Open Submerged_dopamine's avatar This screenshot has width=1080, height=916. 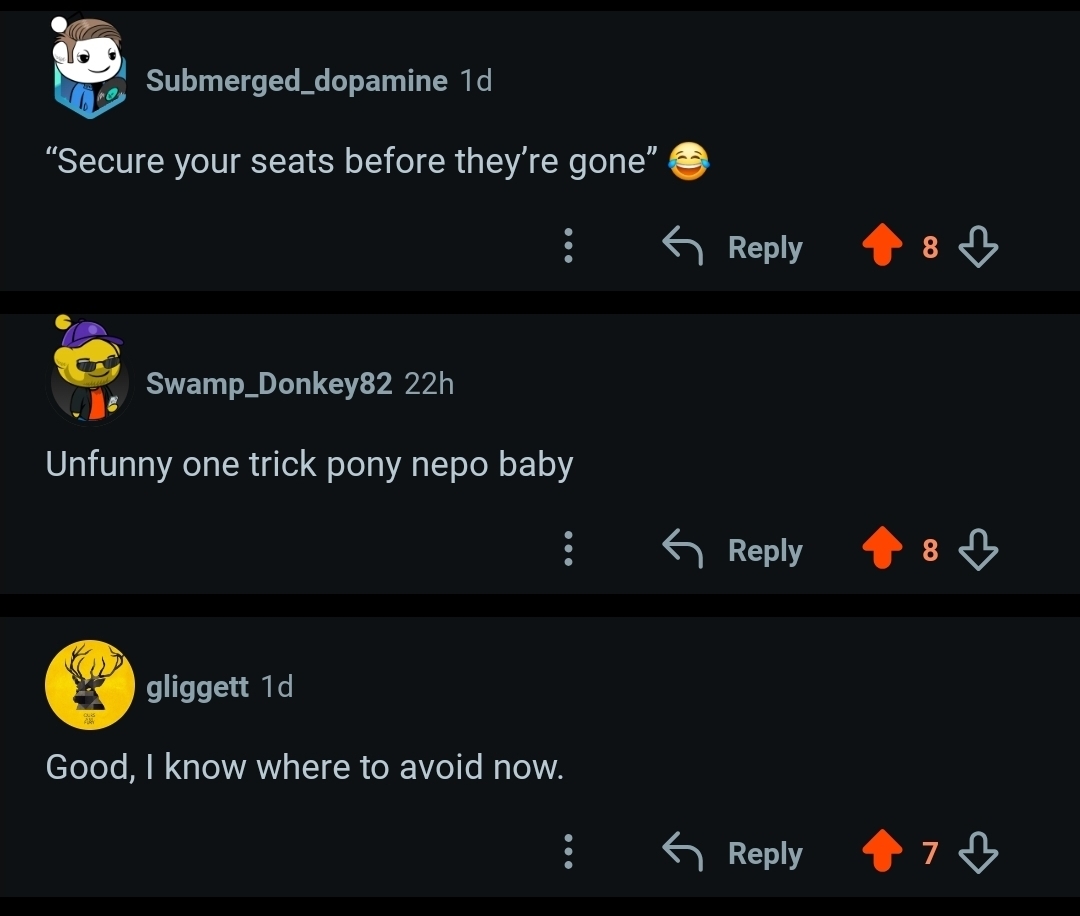pos(90,70)
